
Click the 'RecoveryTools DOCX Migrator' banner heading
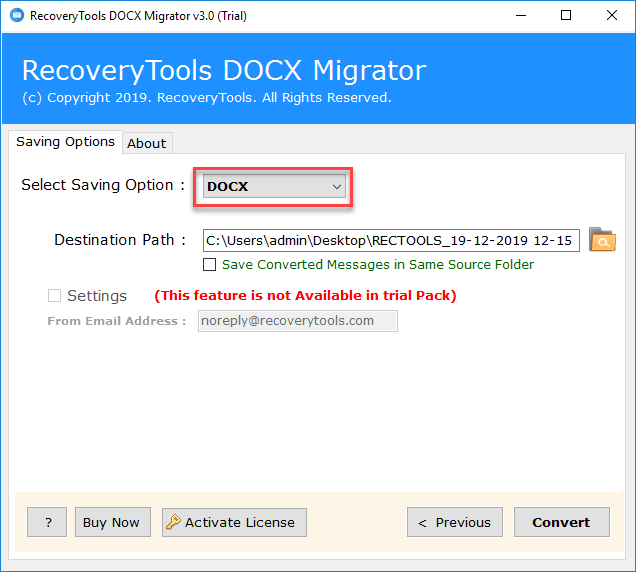tap(224, 71)
